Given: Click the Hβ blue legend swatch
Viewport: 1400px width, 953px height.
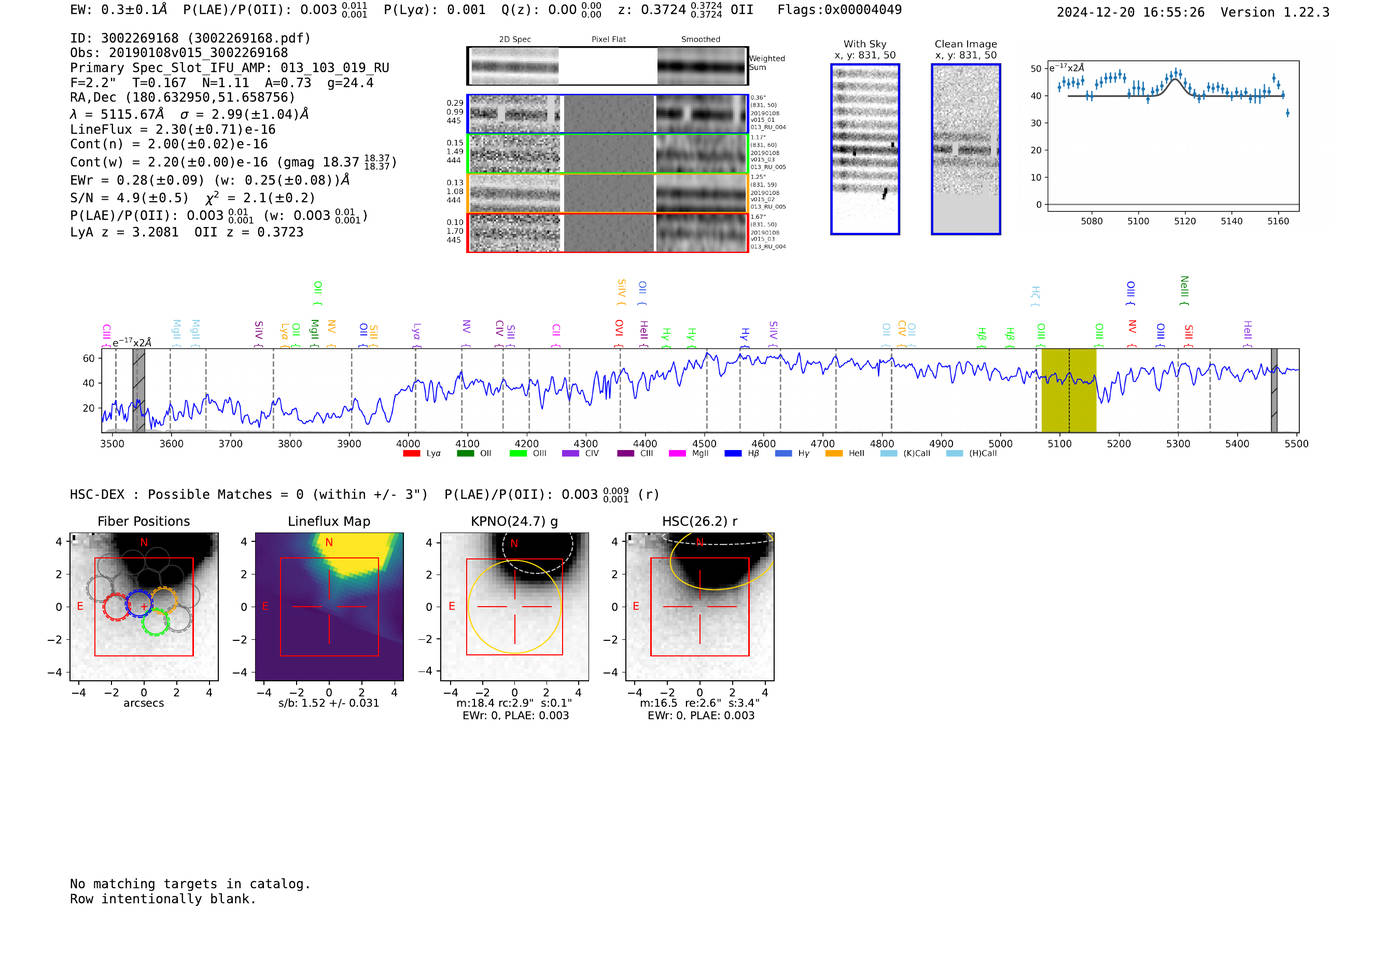Looking at the screenshot, I should pyautogui.click(x=733, y=453).
